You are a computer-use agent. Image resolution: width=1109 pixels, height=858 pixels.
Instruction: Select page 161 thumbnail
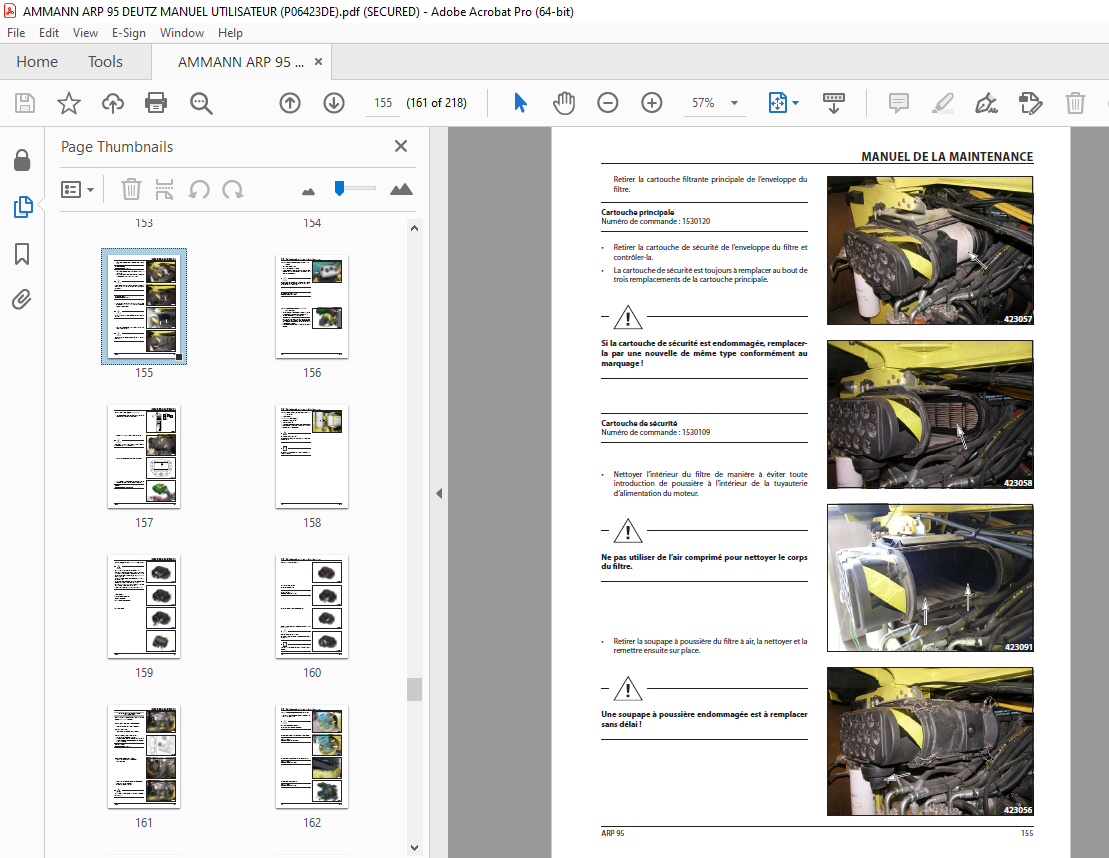click(144, 756)
